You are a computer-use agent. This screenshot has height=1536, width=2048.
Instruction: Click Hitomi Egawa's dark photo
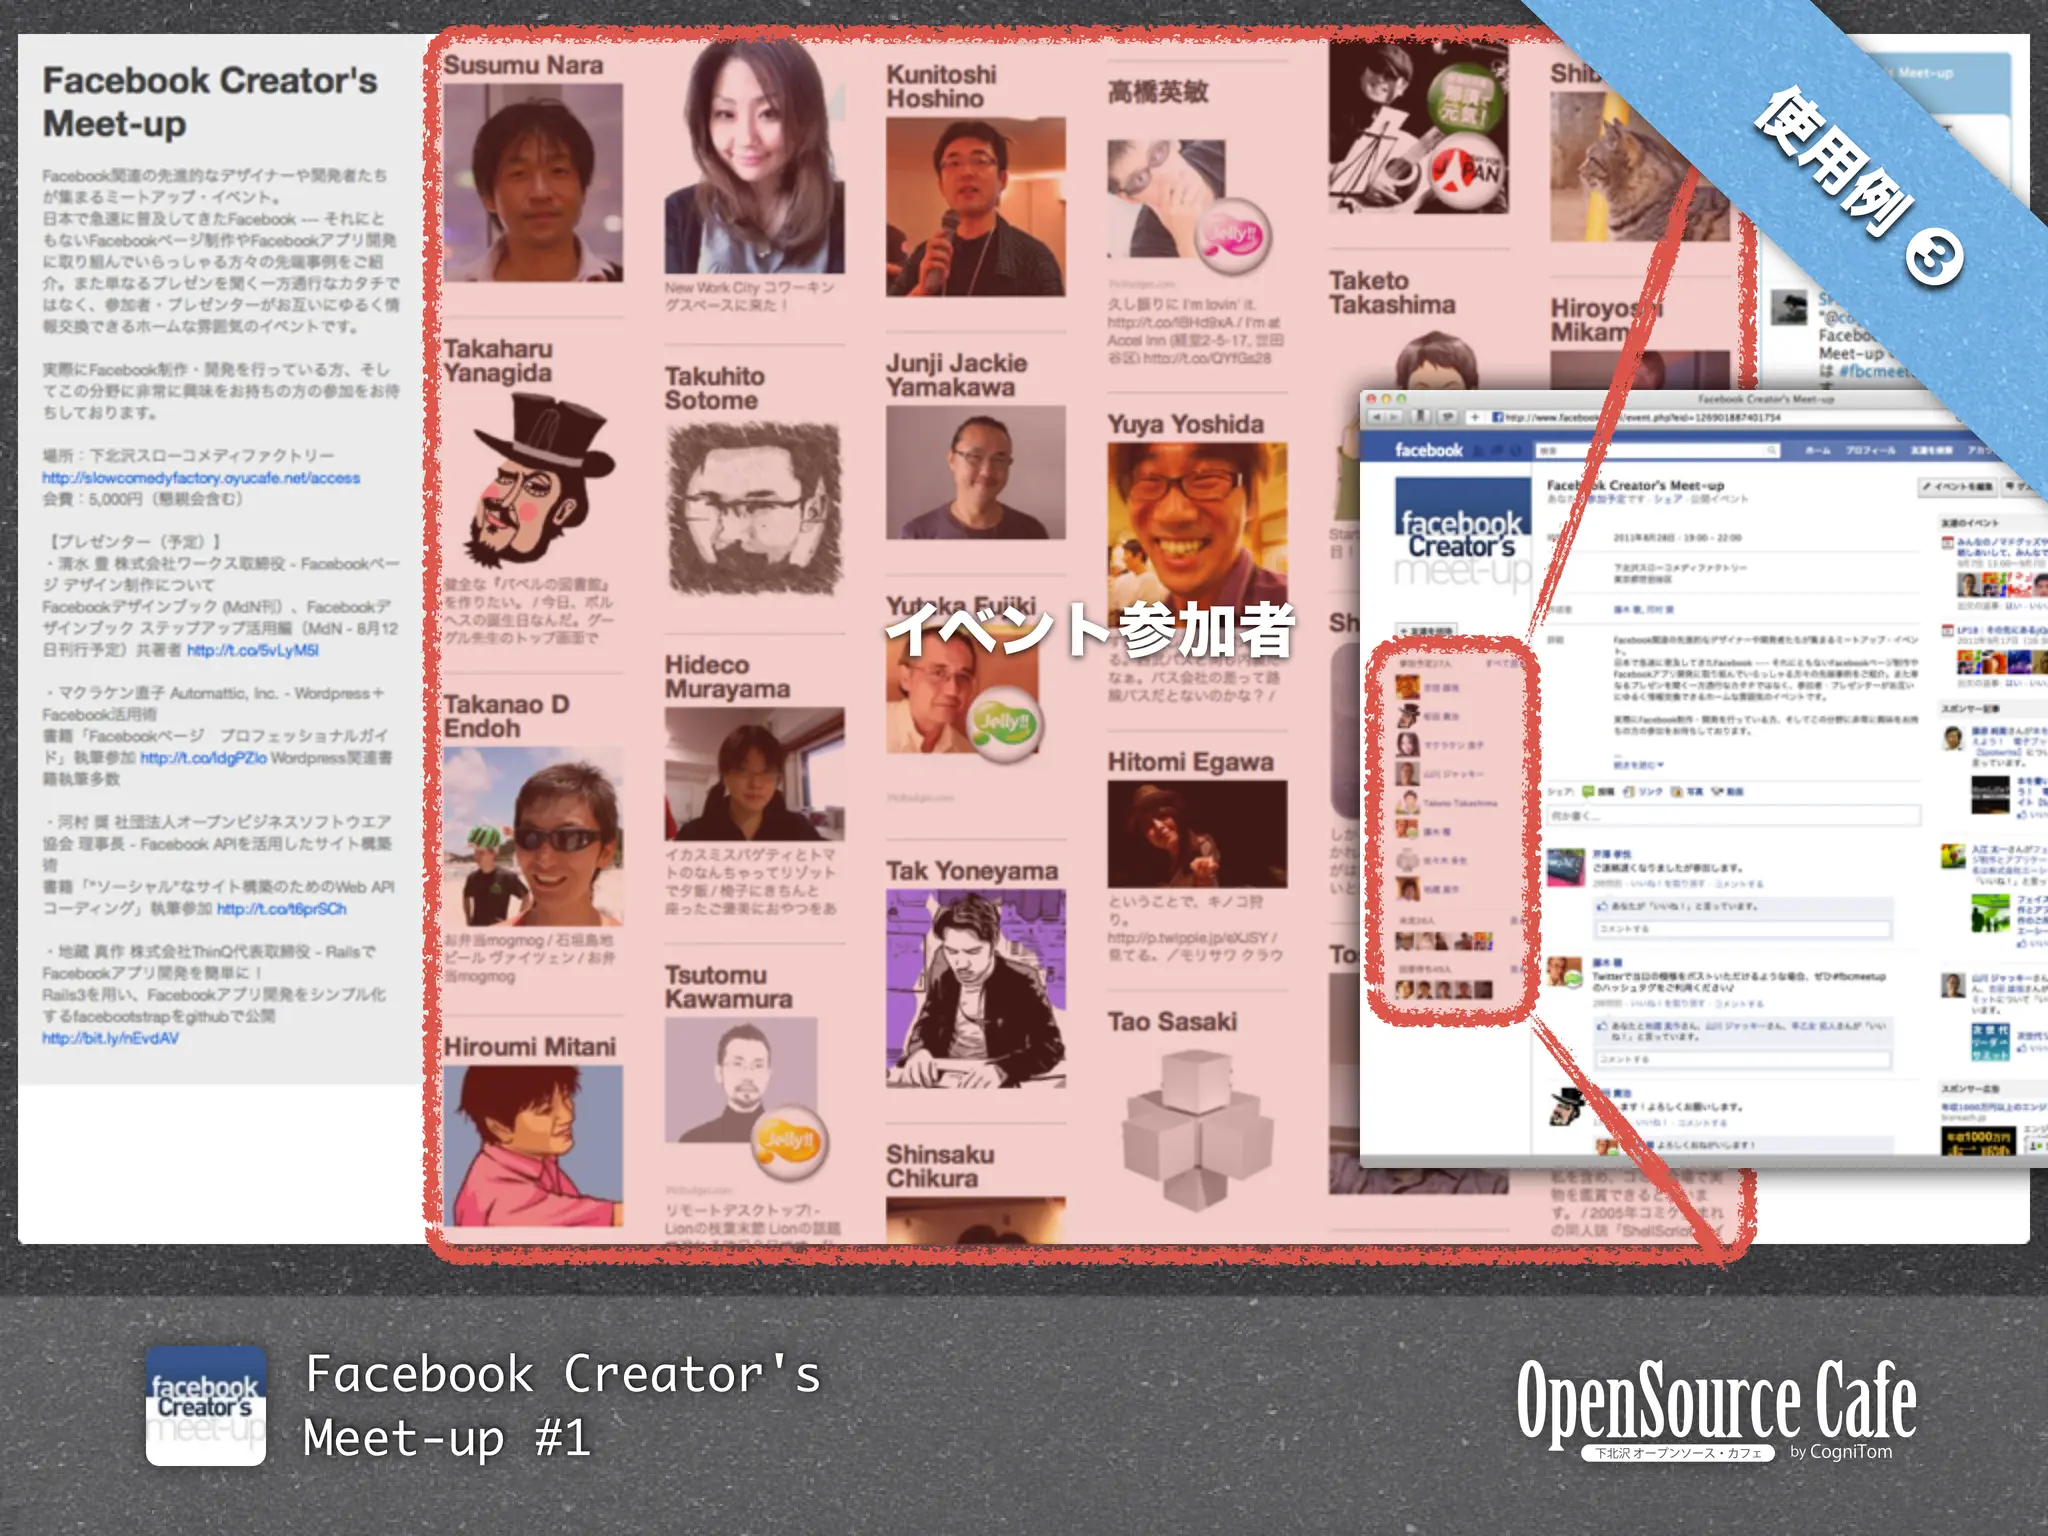pyautogui.click(x=1197, y=835)
